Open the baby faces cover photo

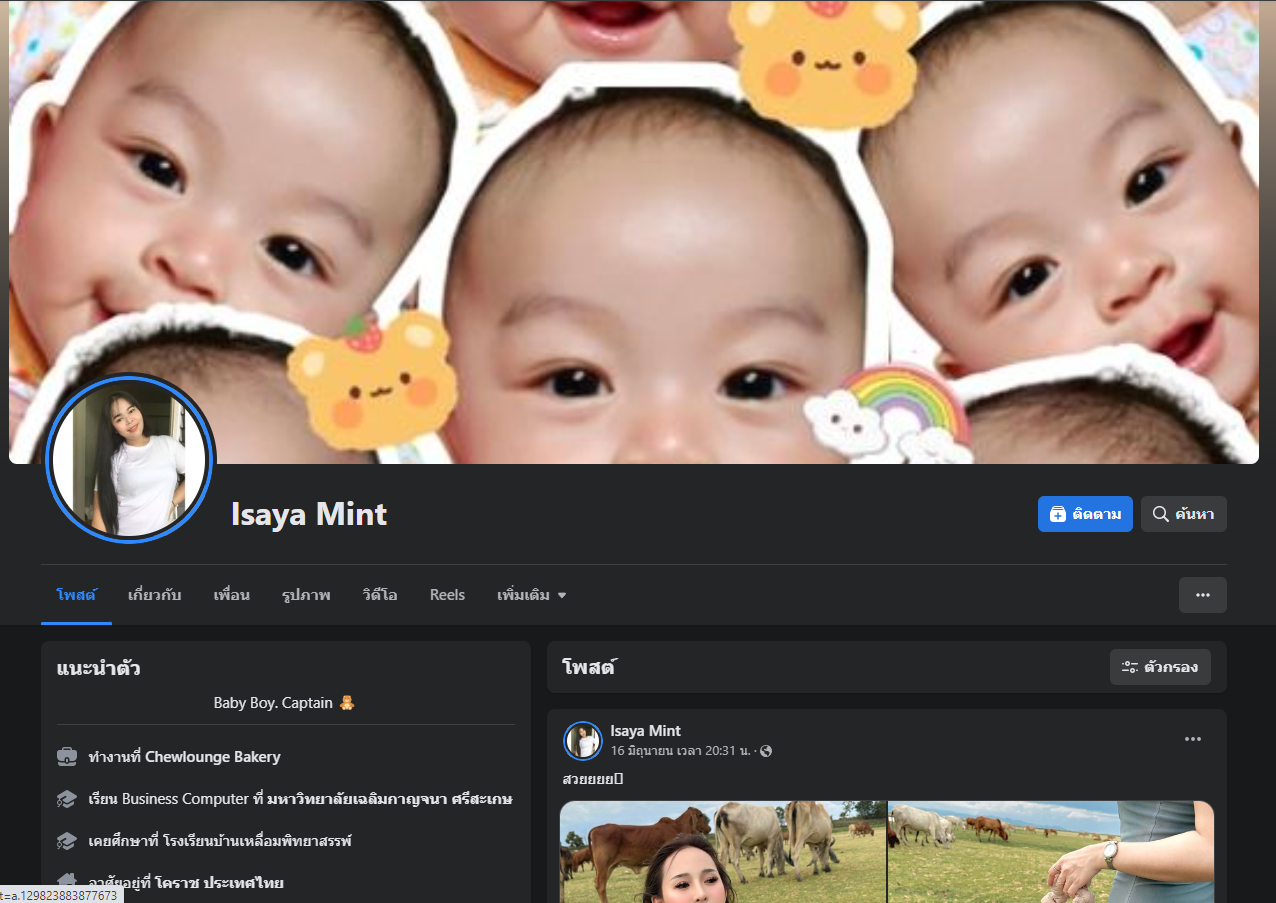(634, 232)
